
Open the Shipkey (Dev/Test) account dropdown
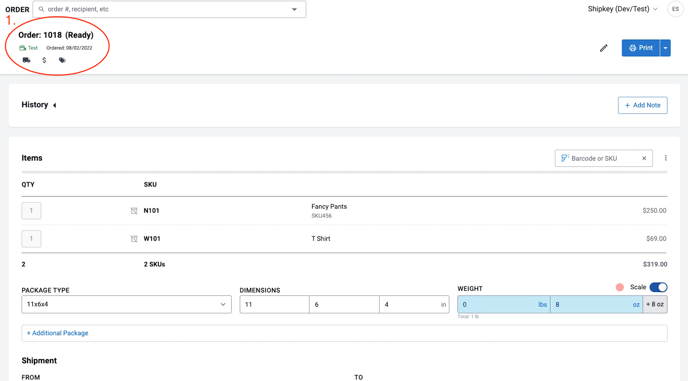(x=622, y=9)
